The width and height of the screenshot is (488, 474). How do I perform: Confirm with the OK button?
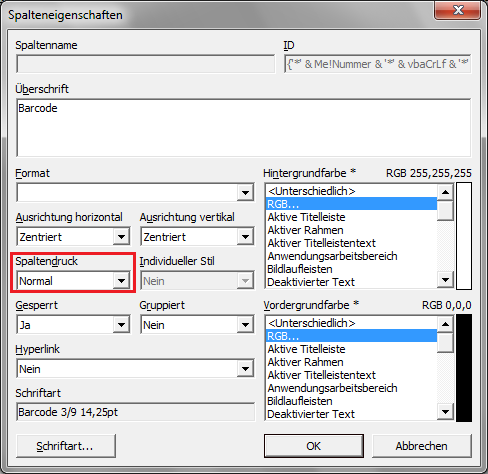pos(314,446)
